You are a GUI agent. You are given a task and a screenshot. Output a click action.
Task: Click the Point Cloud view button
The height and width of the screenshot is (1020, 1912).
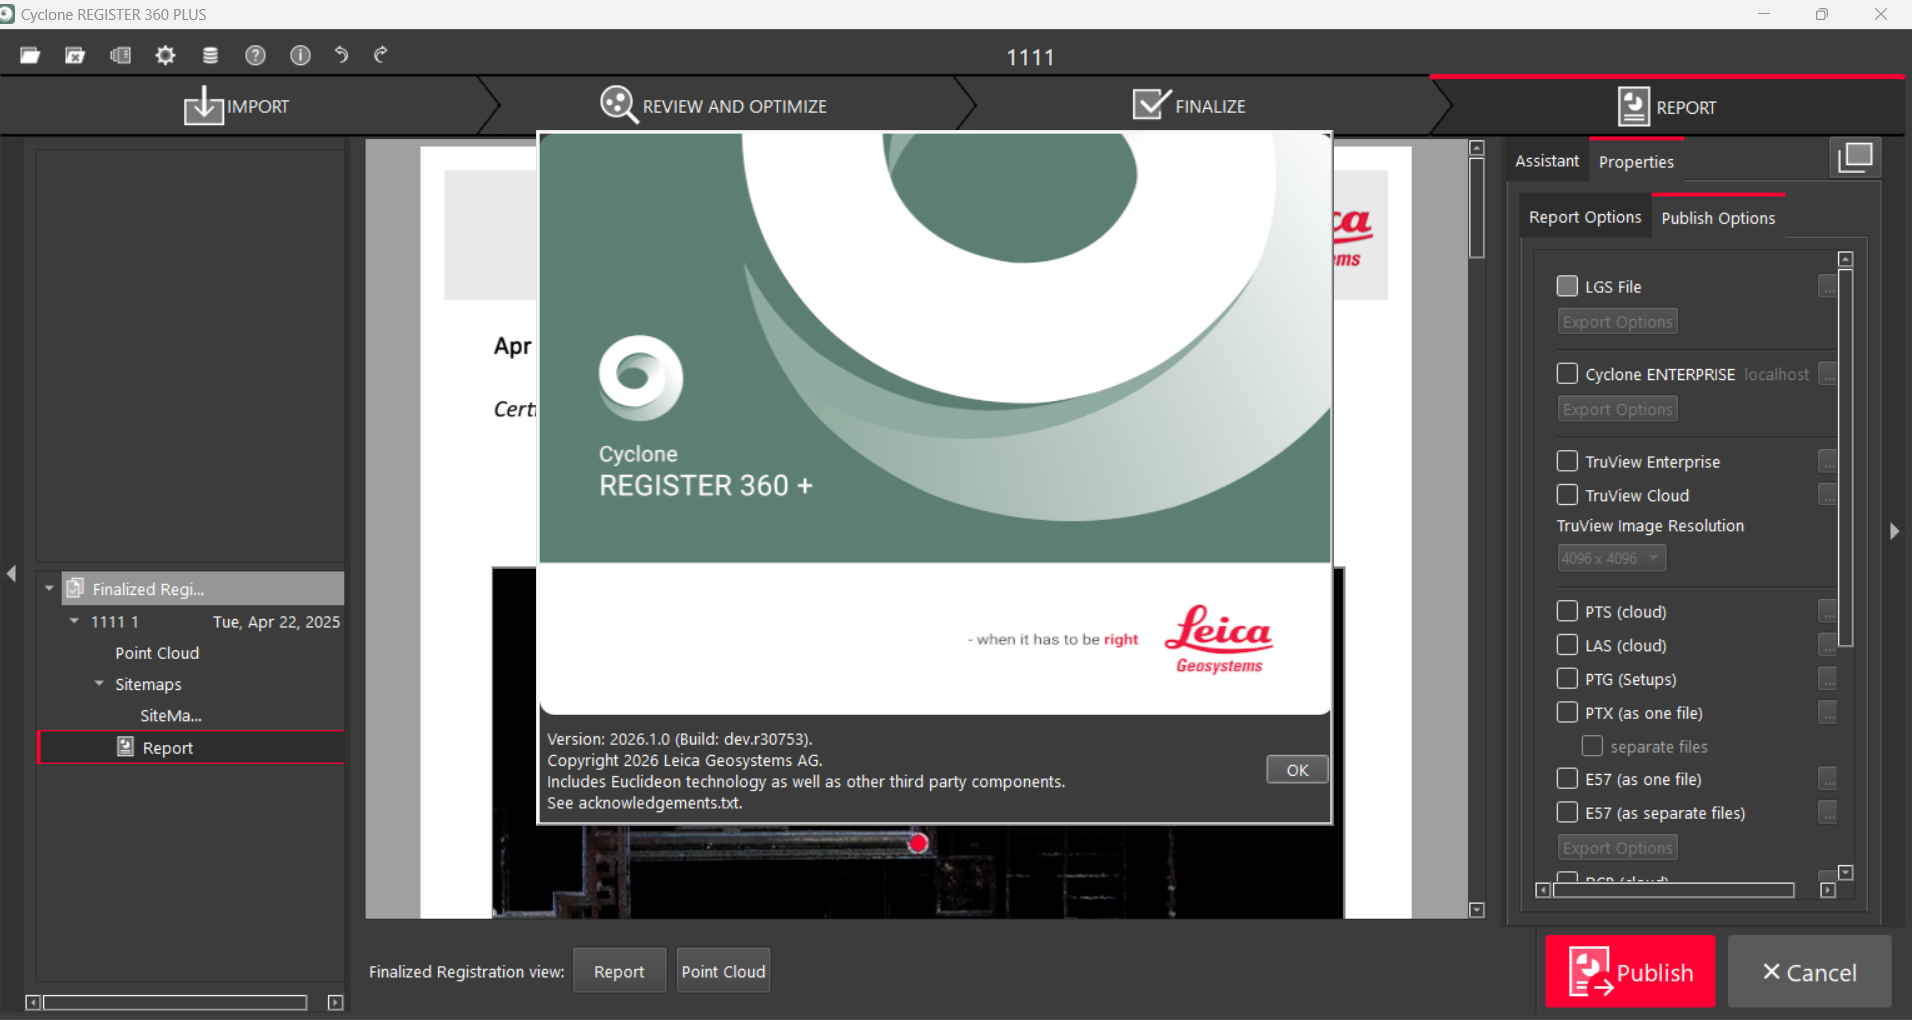[x=723, y=971]
